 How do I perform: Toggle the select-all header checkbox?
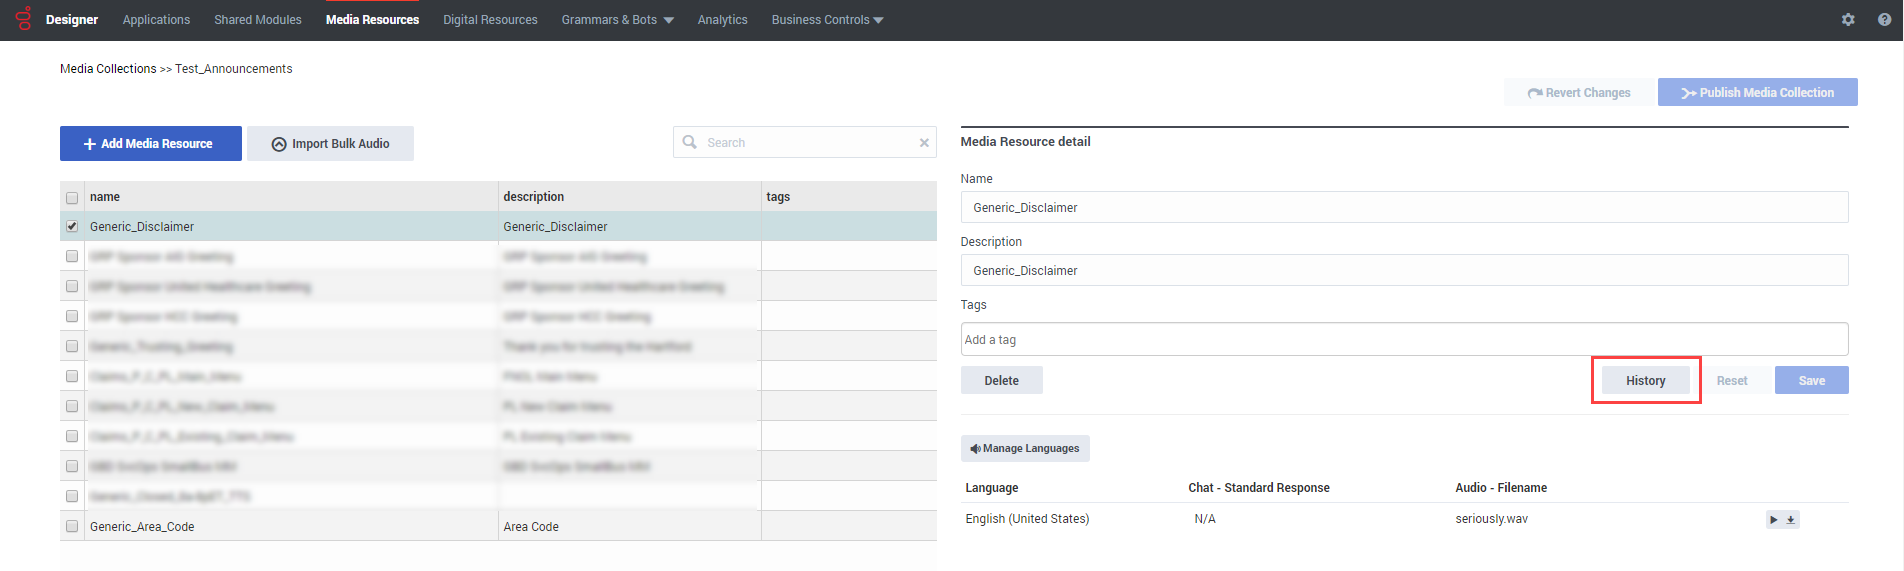click(x=72, y=198)
